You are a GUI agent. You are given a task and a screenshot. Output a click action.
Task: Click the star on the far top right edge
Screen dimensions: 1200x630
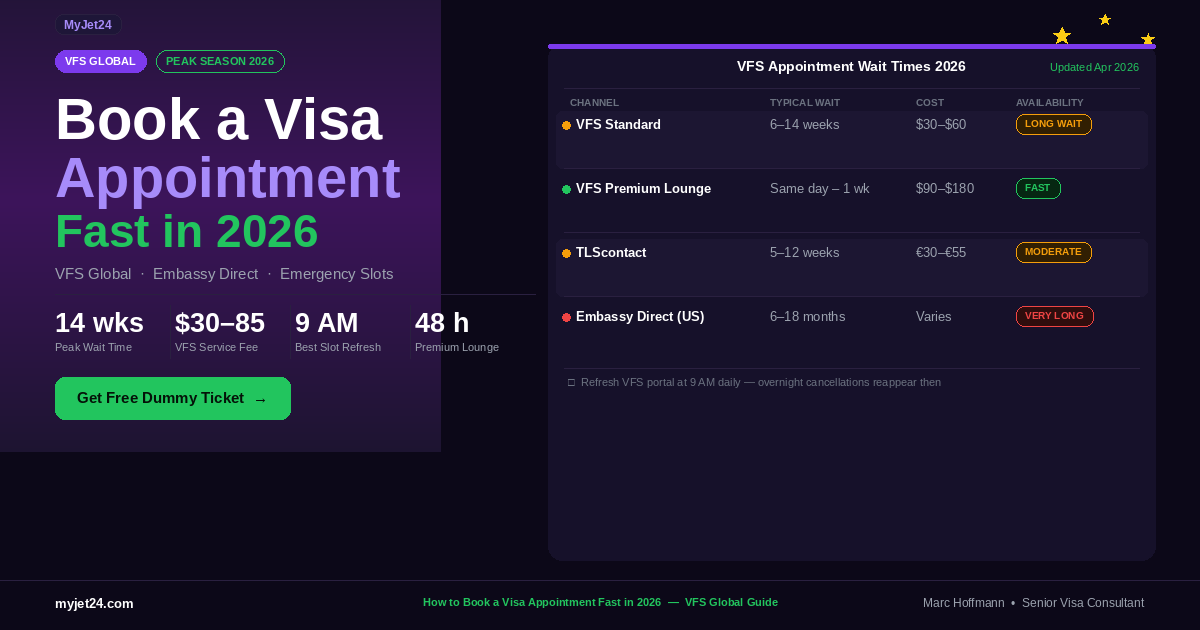[x=1148, y=38]
